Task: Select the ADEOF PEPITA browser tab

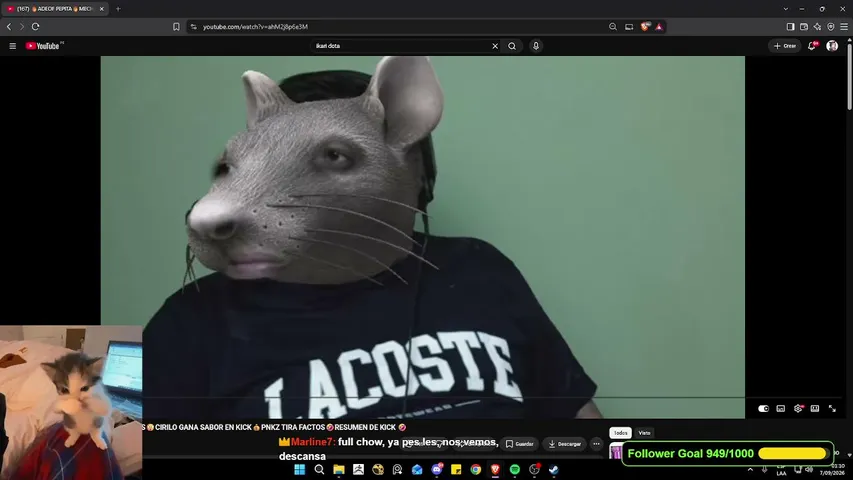Action: click(54, 9)
